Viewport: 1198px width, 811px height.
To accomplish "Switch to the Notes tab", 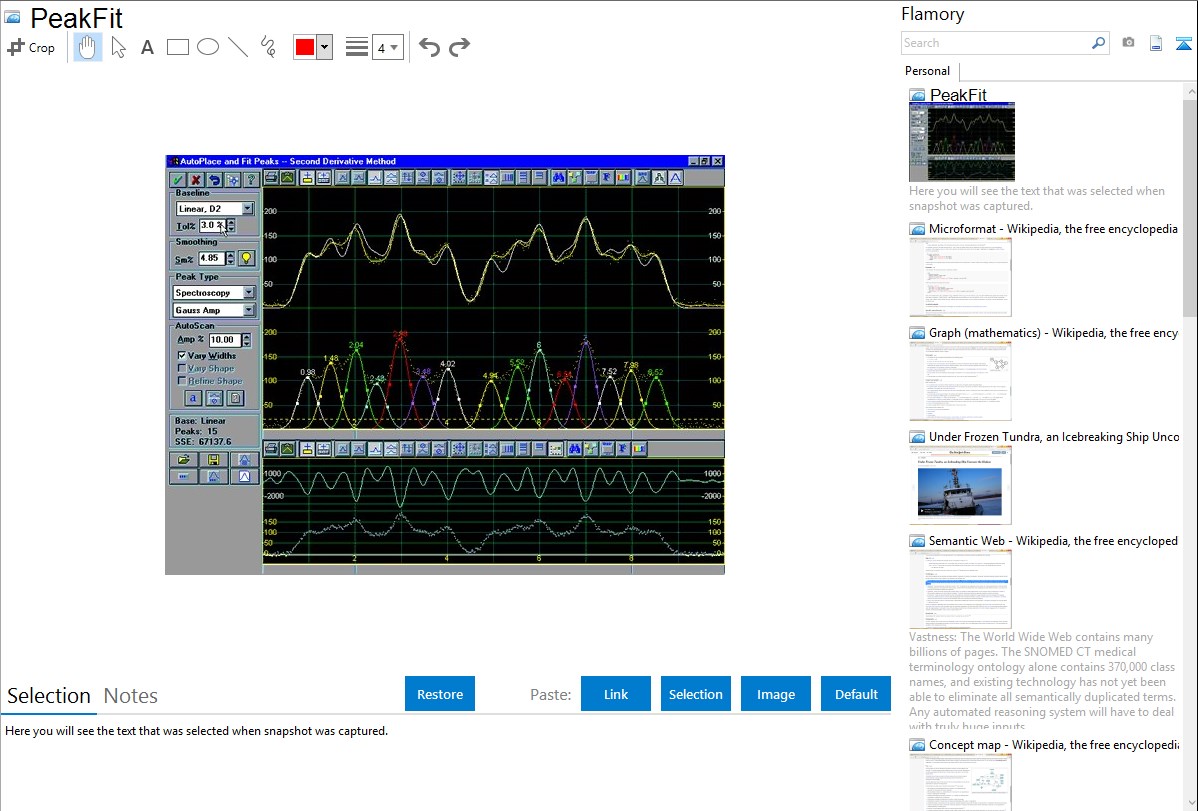I will point(131,696).
